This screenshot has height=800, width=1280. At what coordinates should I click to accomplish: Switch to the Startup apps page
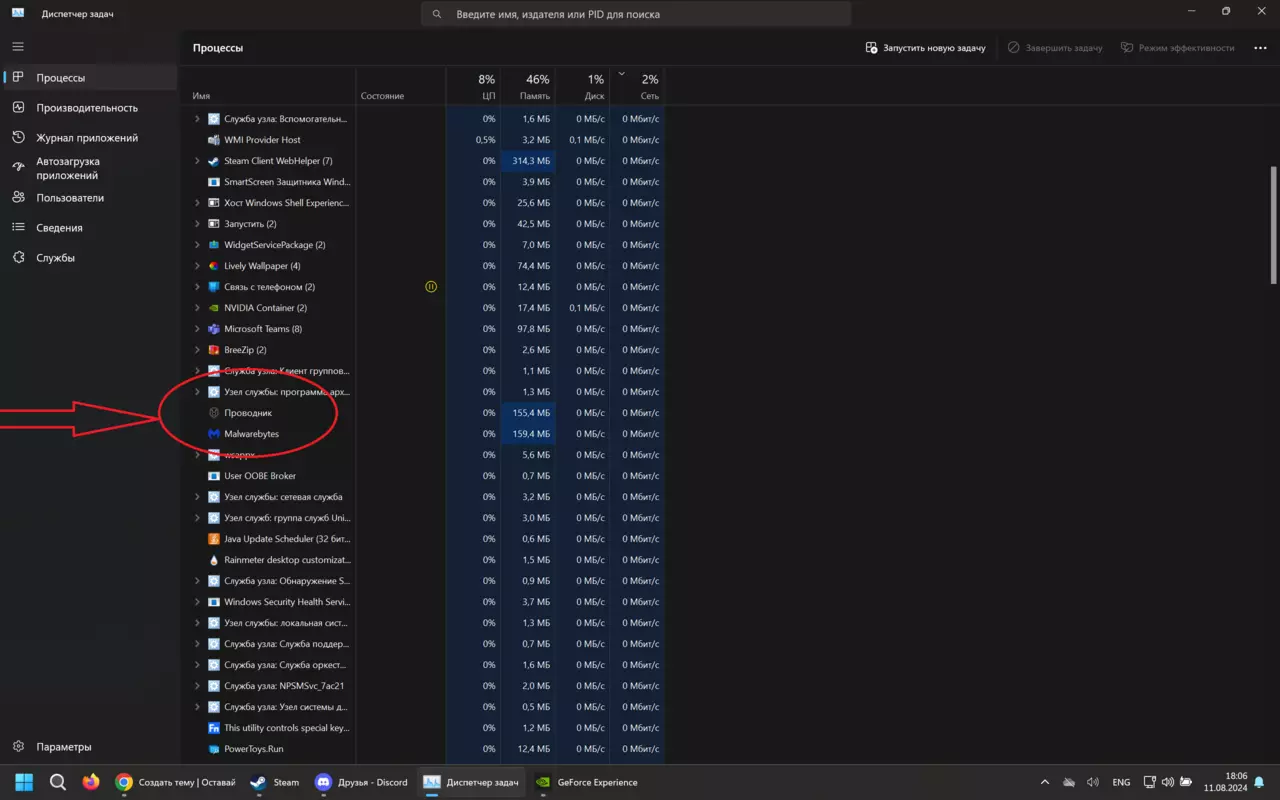click(x=68, y=168)
